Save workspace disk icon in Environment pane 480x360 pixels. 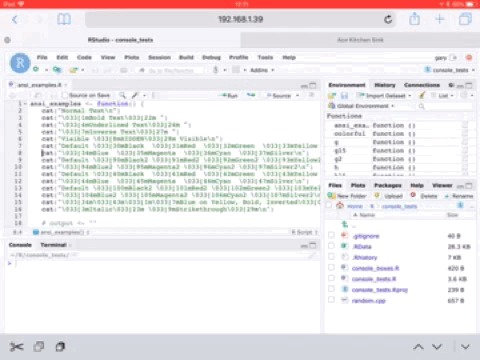(344, 96)
